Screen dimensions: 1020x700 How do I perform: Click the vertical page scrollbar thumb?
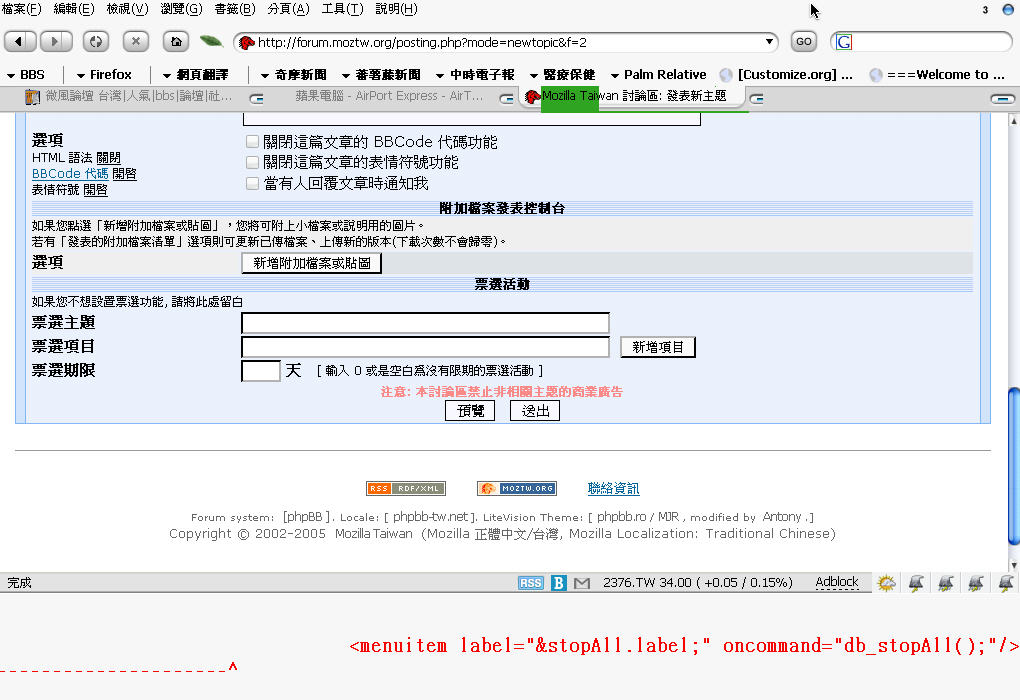[1013, 466]
